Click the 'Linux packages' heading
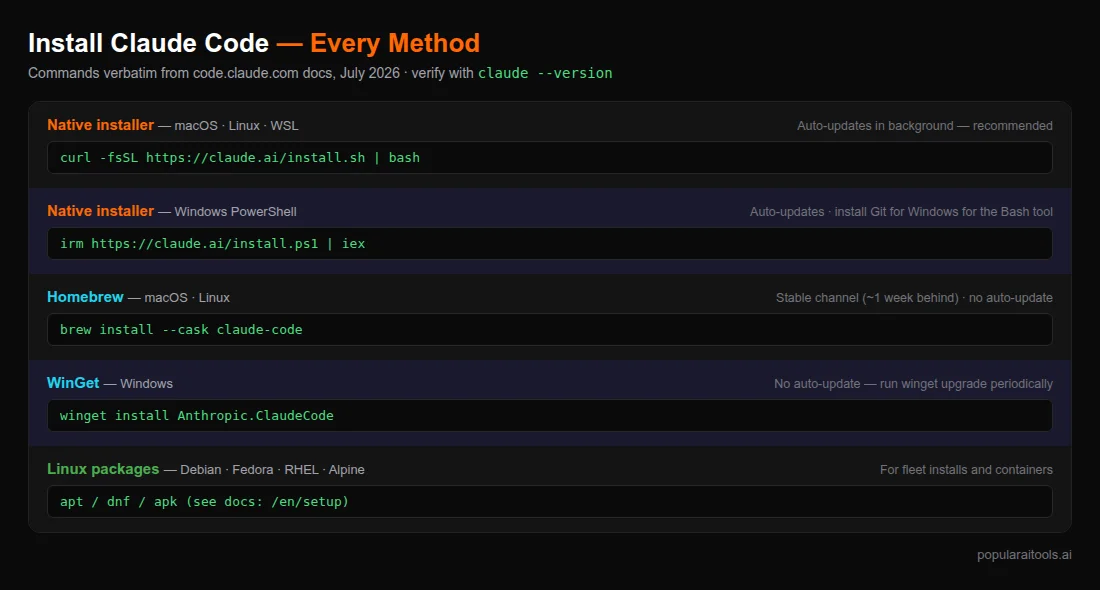This screenshot has width=1100, height=590. [x=103, y=469]
